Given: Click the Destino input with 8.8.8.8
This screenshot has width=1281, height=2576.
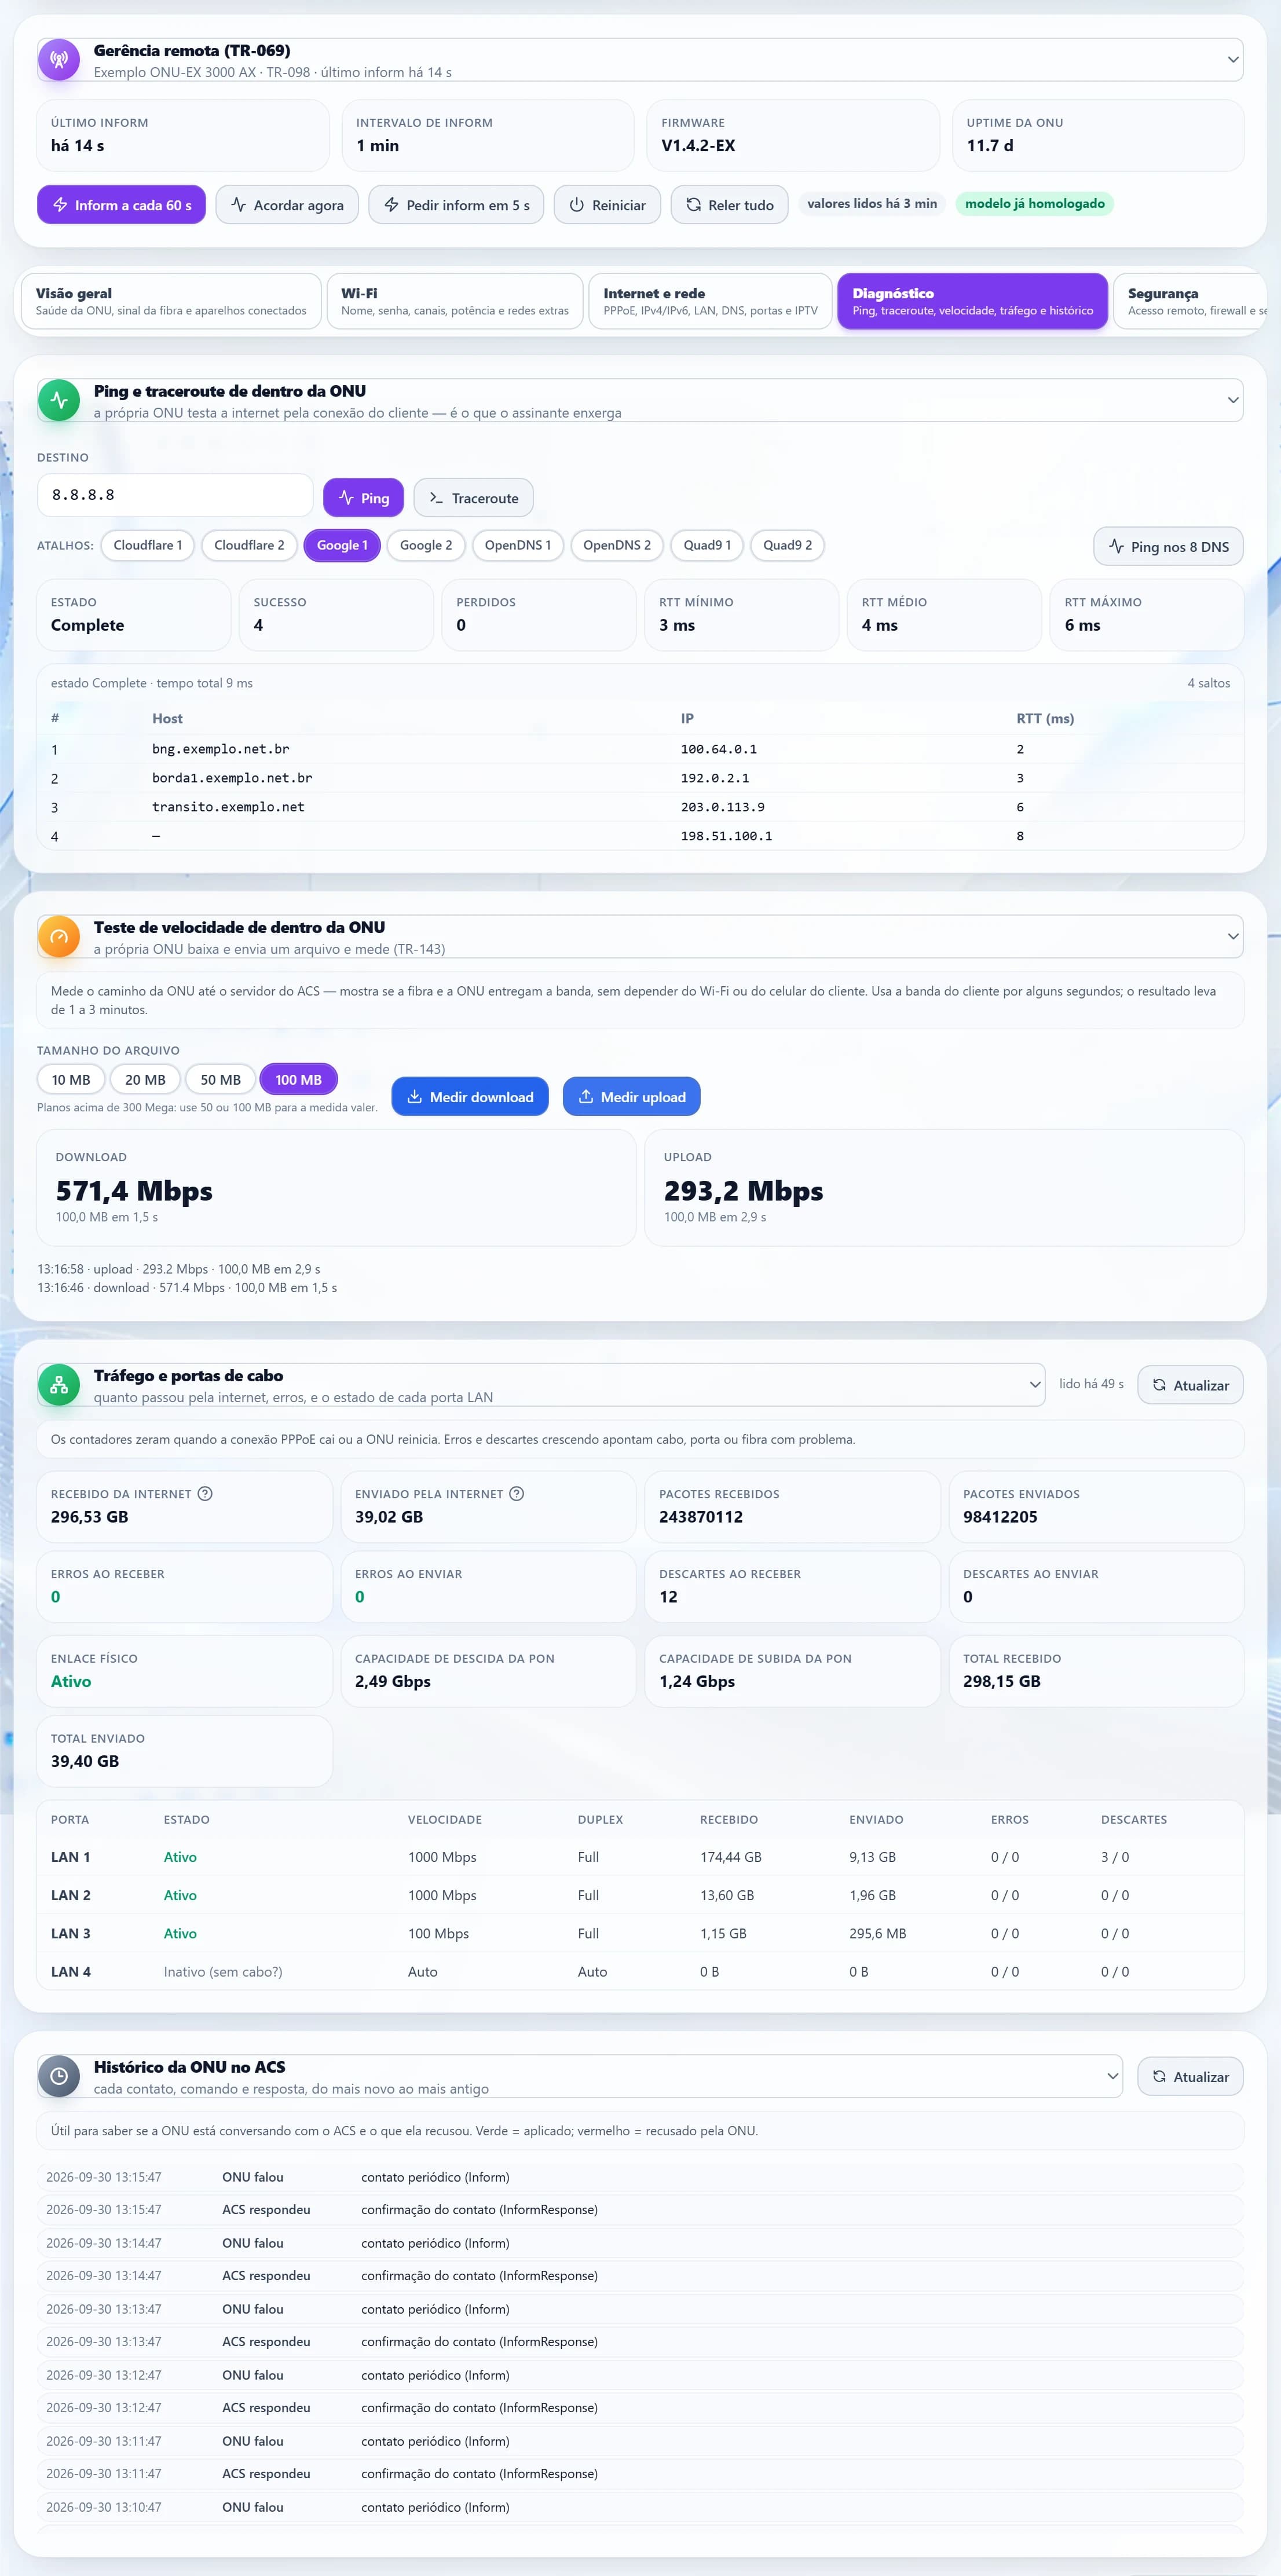Looking at the screenshot, I should pos(175,495).
